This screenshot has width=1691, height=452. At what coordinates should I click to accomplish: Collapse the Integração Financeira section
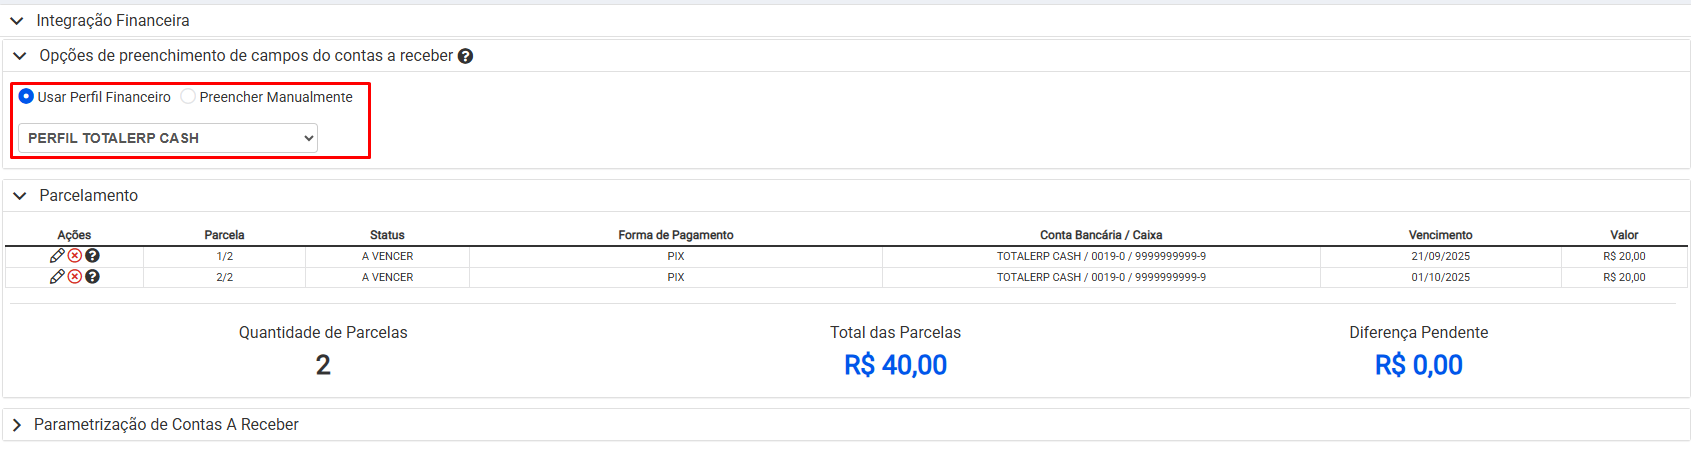tap(17, 21)
